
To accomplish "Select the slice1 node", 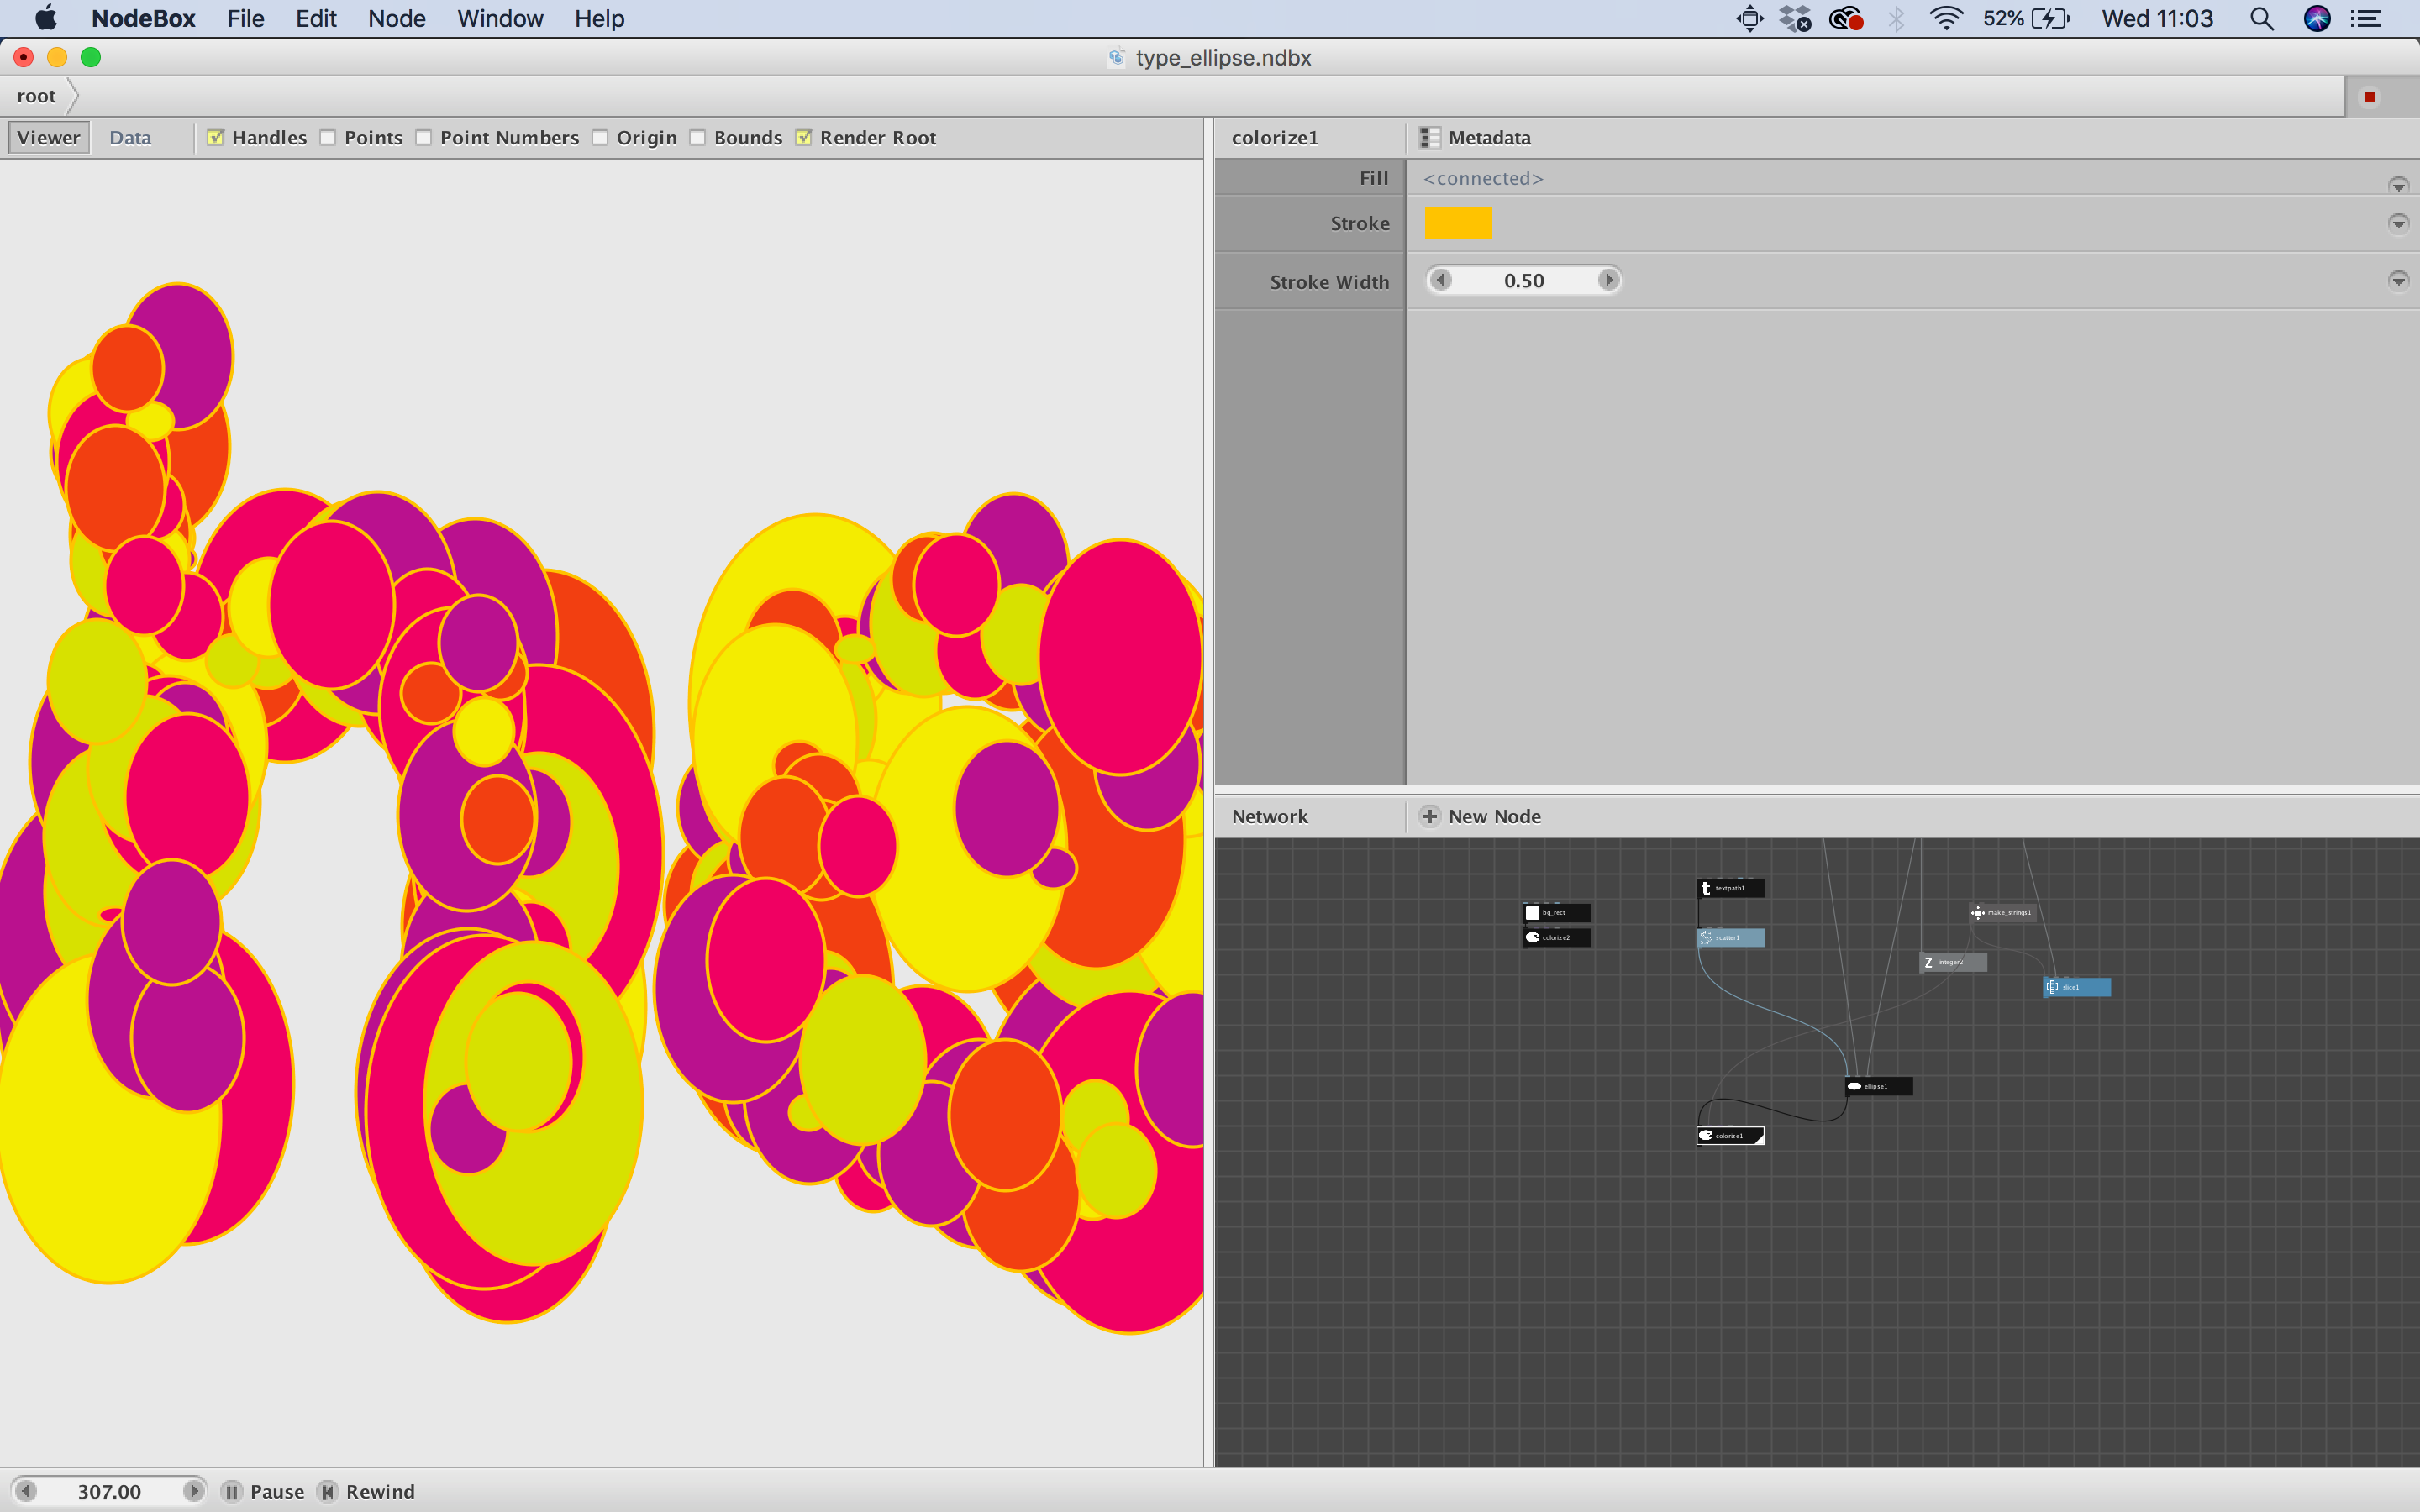I will click(x=2076, y=987).
